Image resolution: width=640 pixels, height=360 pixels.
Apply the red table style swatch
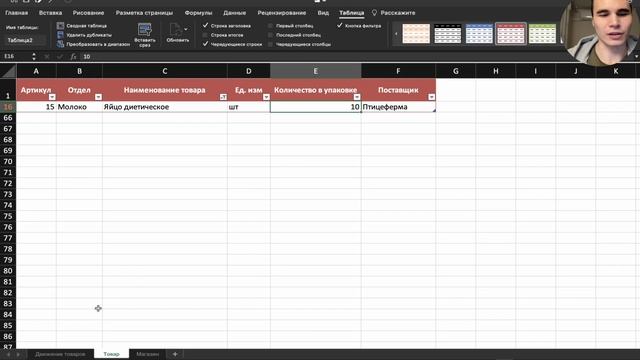point(511,33)
